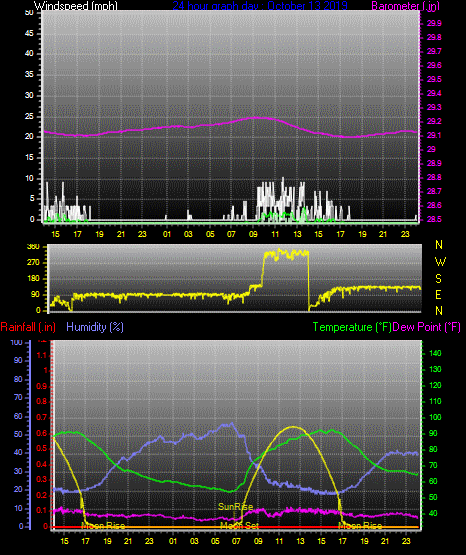466x555 pixels.
Task: Click the "0.7" rainfall axis value
Action: coord(42,417)
